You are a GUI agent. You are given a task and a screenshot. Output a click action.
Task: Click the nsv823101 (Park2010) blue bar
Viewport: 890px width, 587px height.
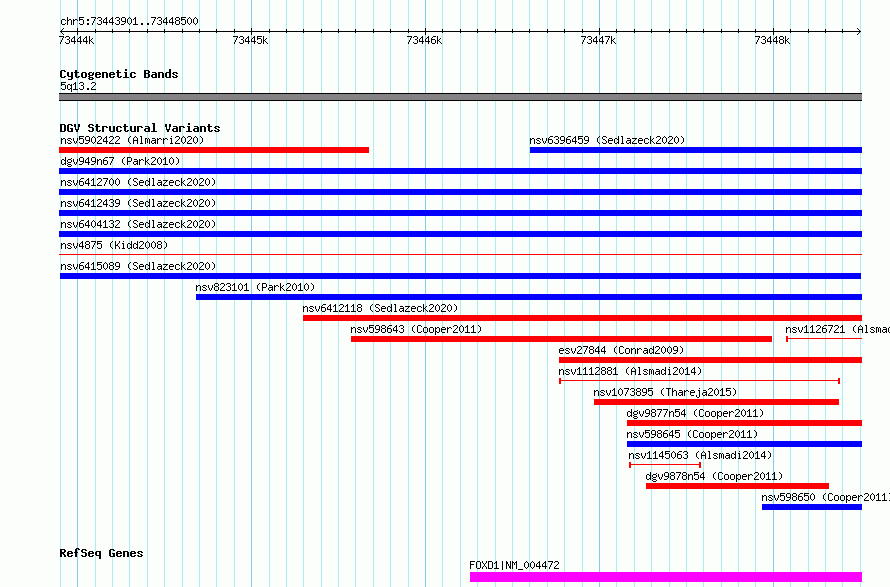point(529,297)
